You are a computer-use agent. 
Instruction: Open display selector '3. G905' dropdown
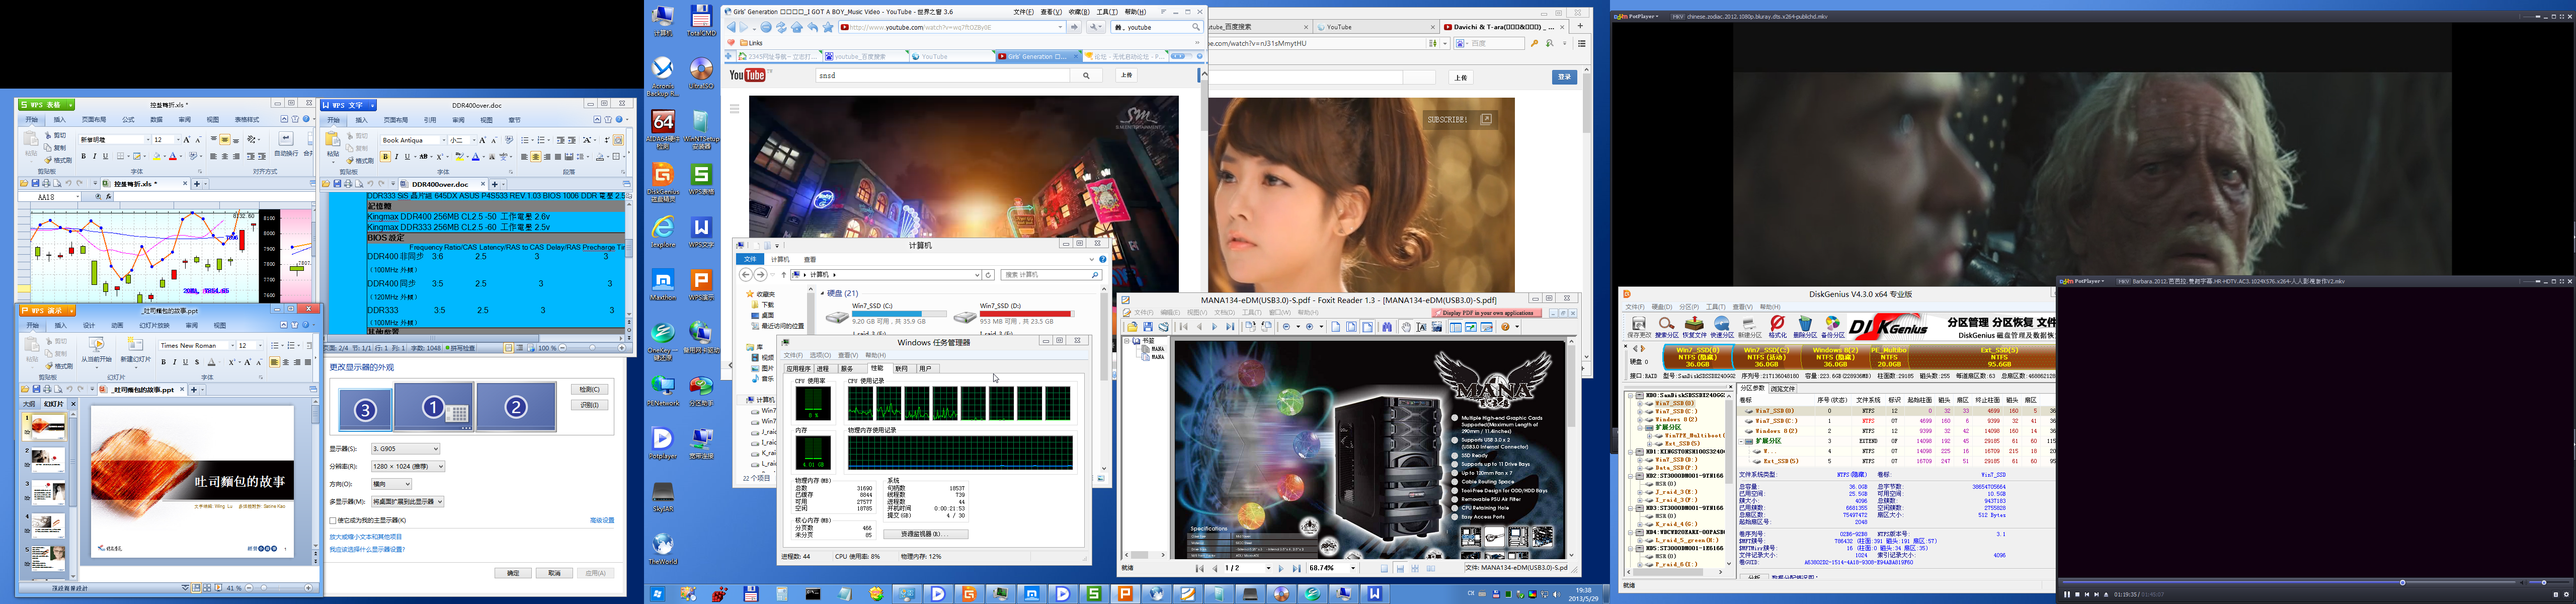coord(406,449)
